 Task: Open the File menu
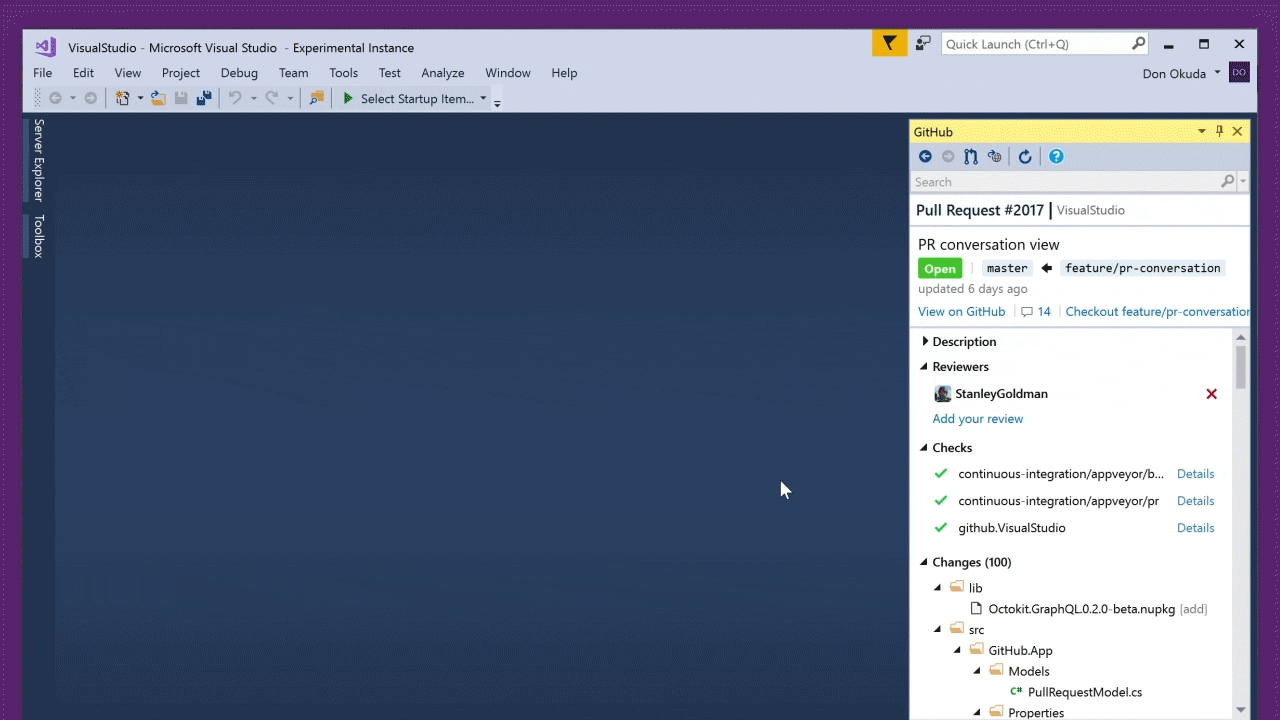pos(42,73)
